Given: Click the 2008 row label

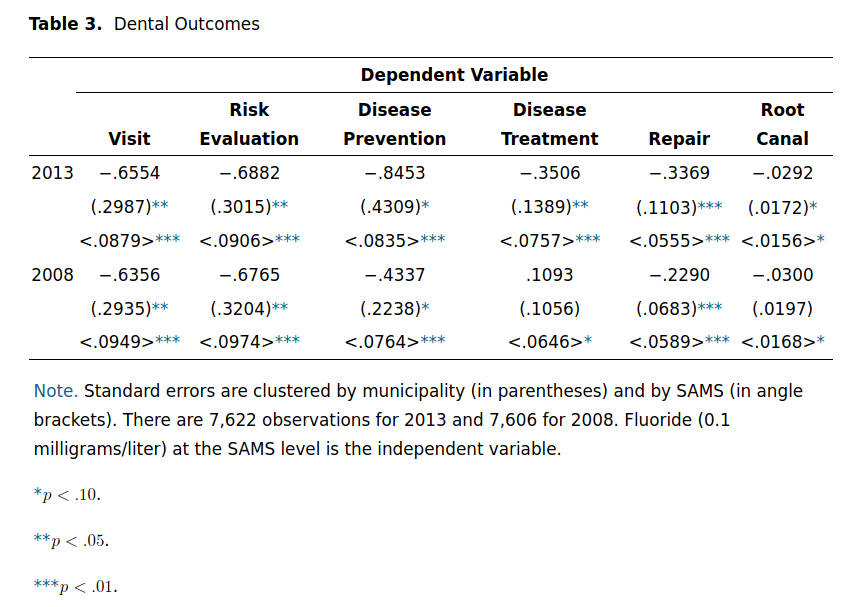Looking at the screenshot, I should 52,275.
